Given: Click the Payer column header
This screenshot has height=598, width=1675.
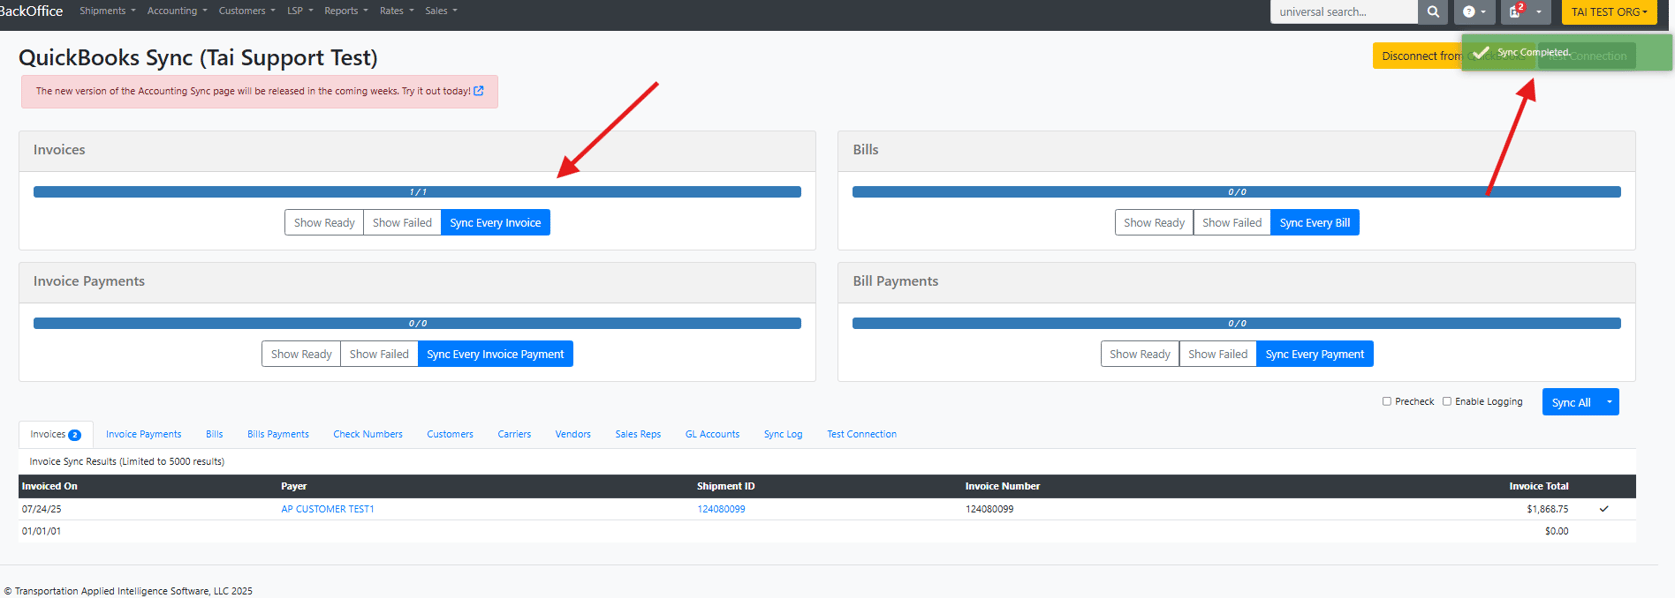Looking at the screenshot, I should point(294,486).
